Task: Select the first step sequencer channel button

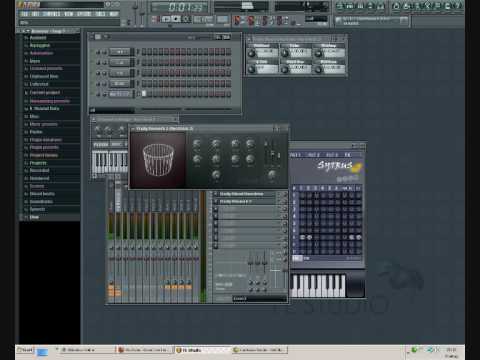Action: pos(120,52)
